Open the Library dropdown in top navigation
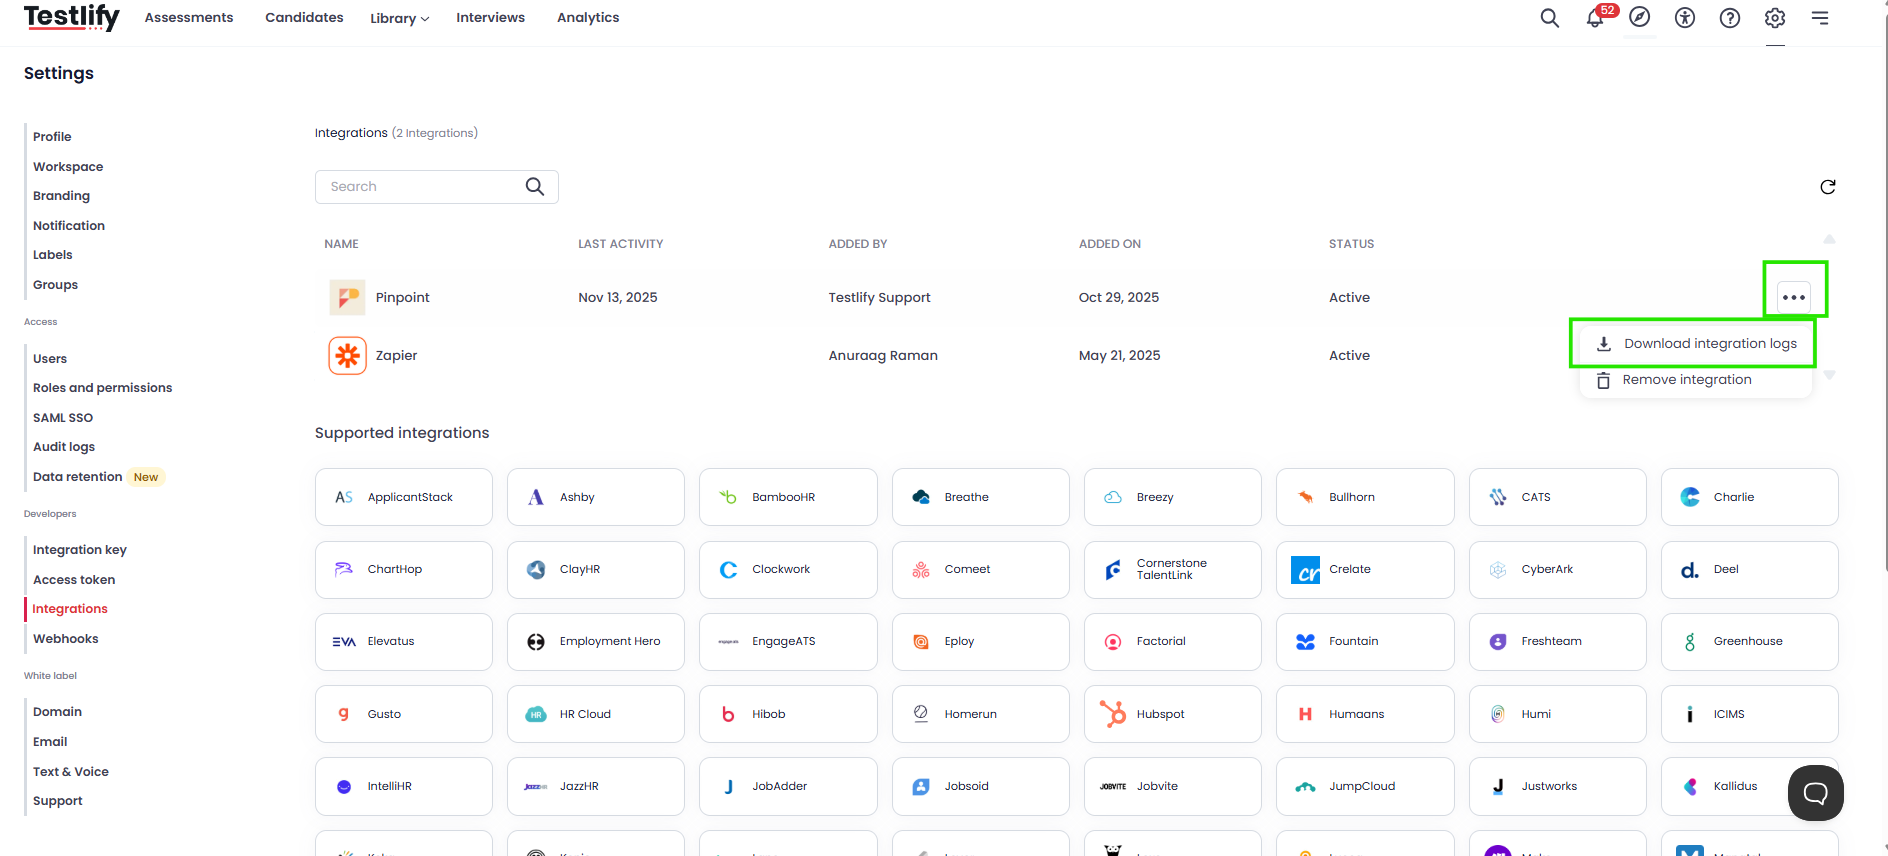The image size is (1888, 856). click(399, 18)
